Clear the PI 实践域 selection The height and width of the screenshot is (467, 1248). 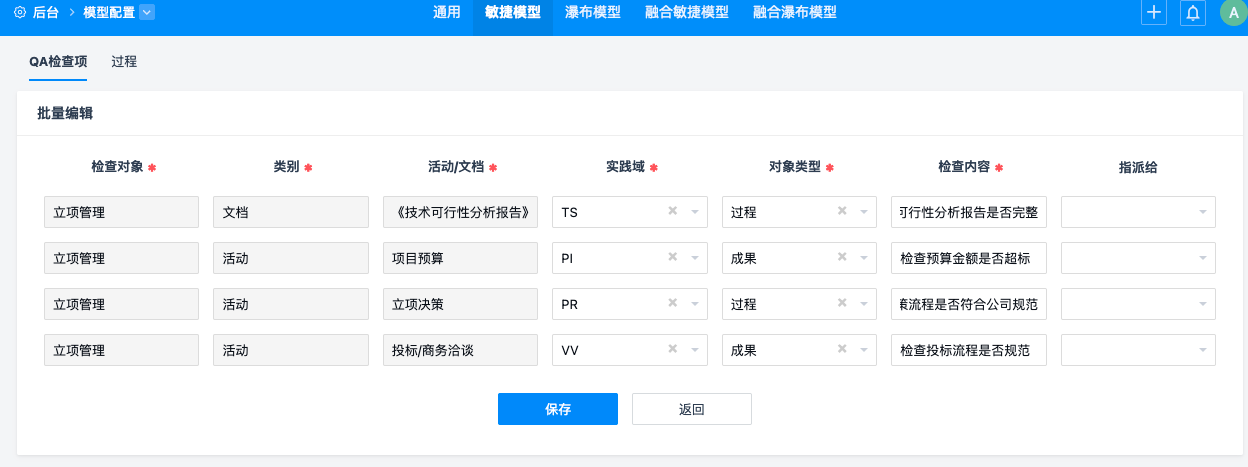673,258
